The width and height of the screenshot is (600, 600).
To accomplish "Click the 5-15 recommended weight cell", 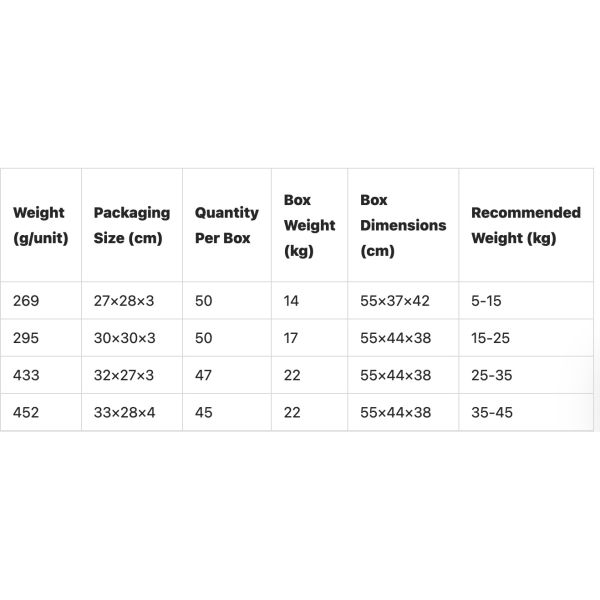I will coord(487,300).
